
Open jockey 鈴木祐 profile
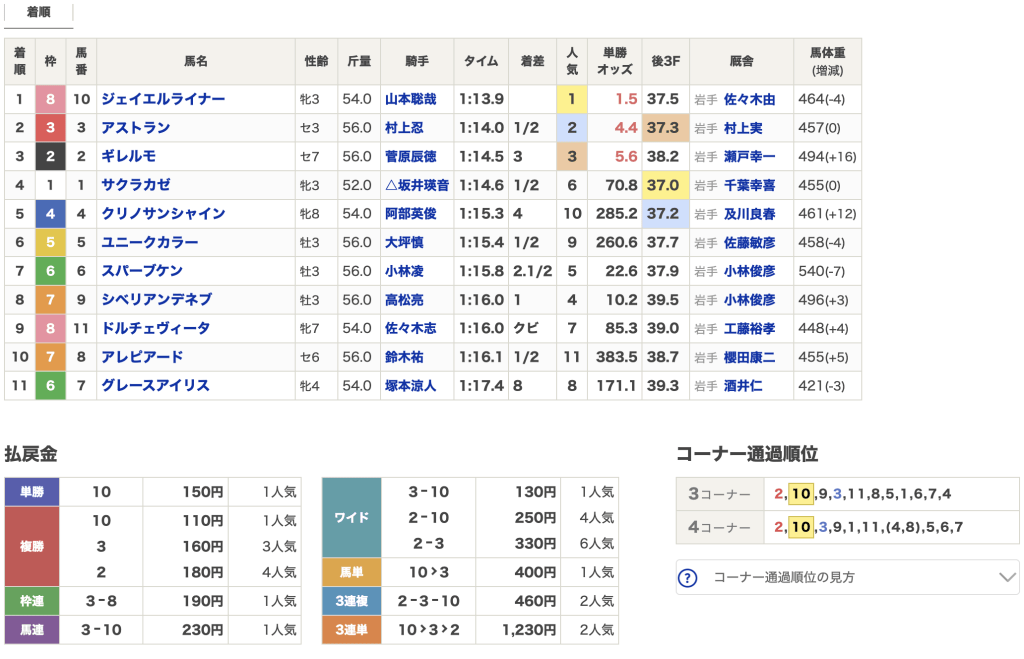point(404,357)
